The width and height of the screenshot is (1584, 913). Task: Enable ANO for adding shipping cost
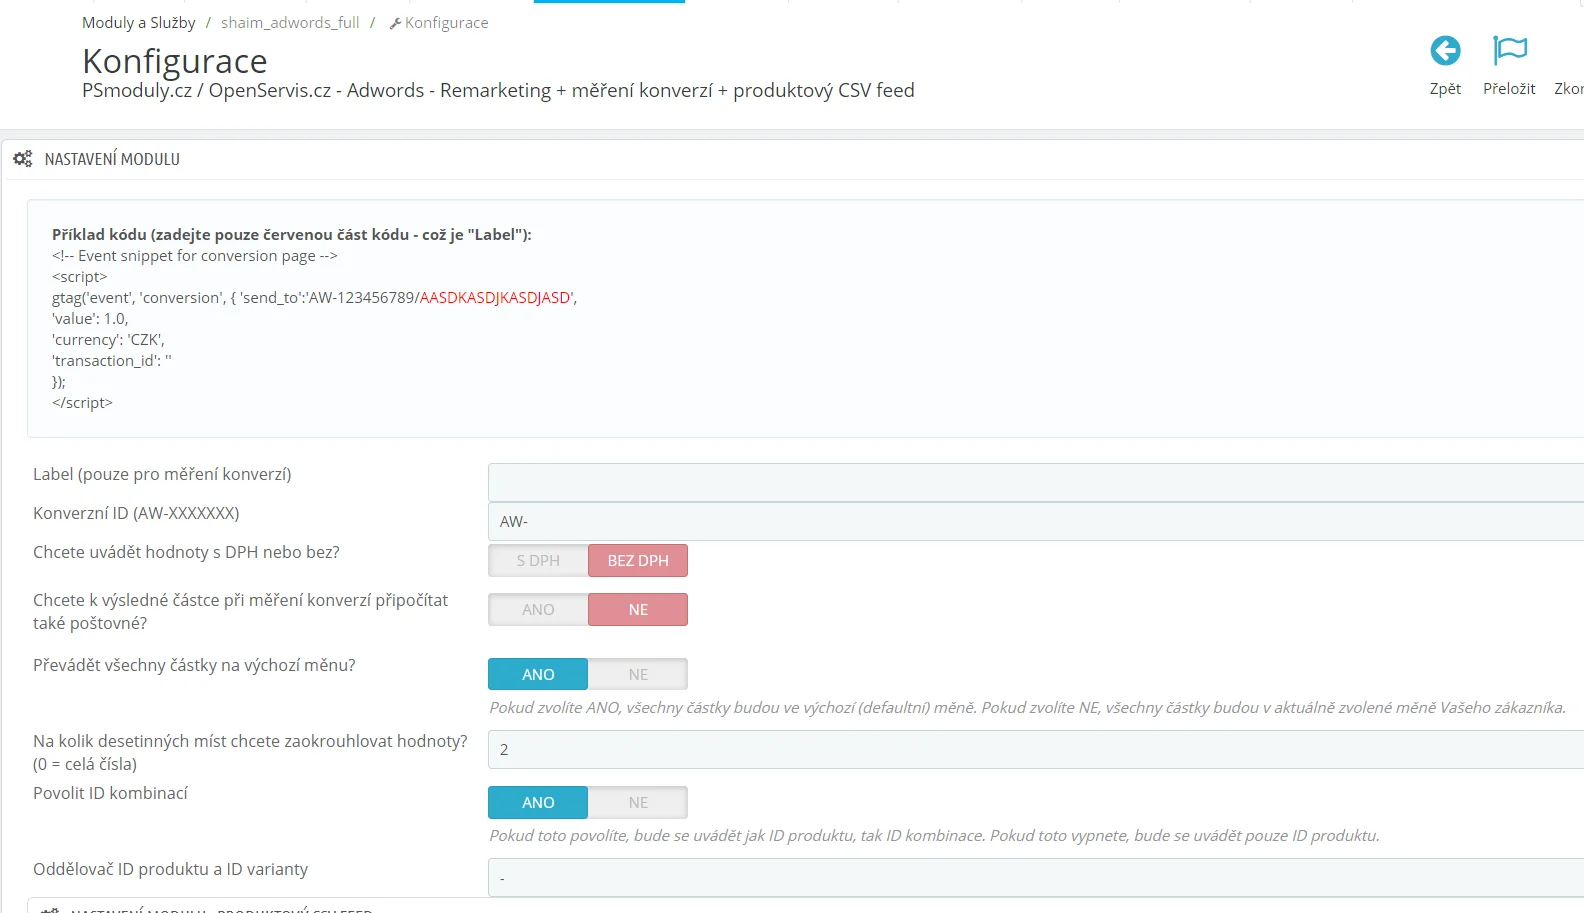pyautogui.click(x=538, y=610)
